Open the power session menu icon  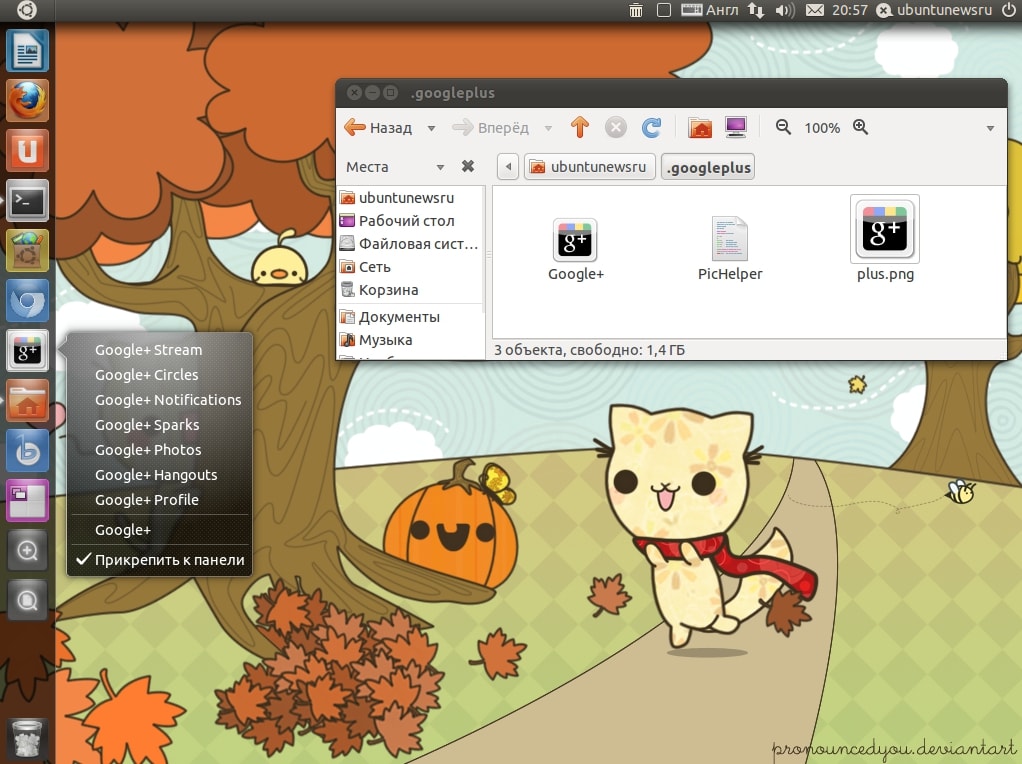[1008, 10]
